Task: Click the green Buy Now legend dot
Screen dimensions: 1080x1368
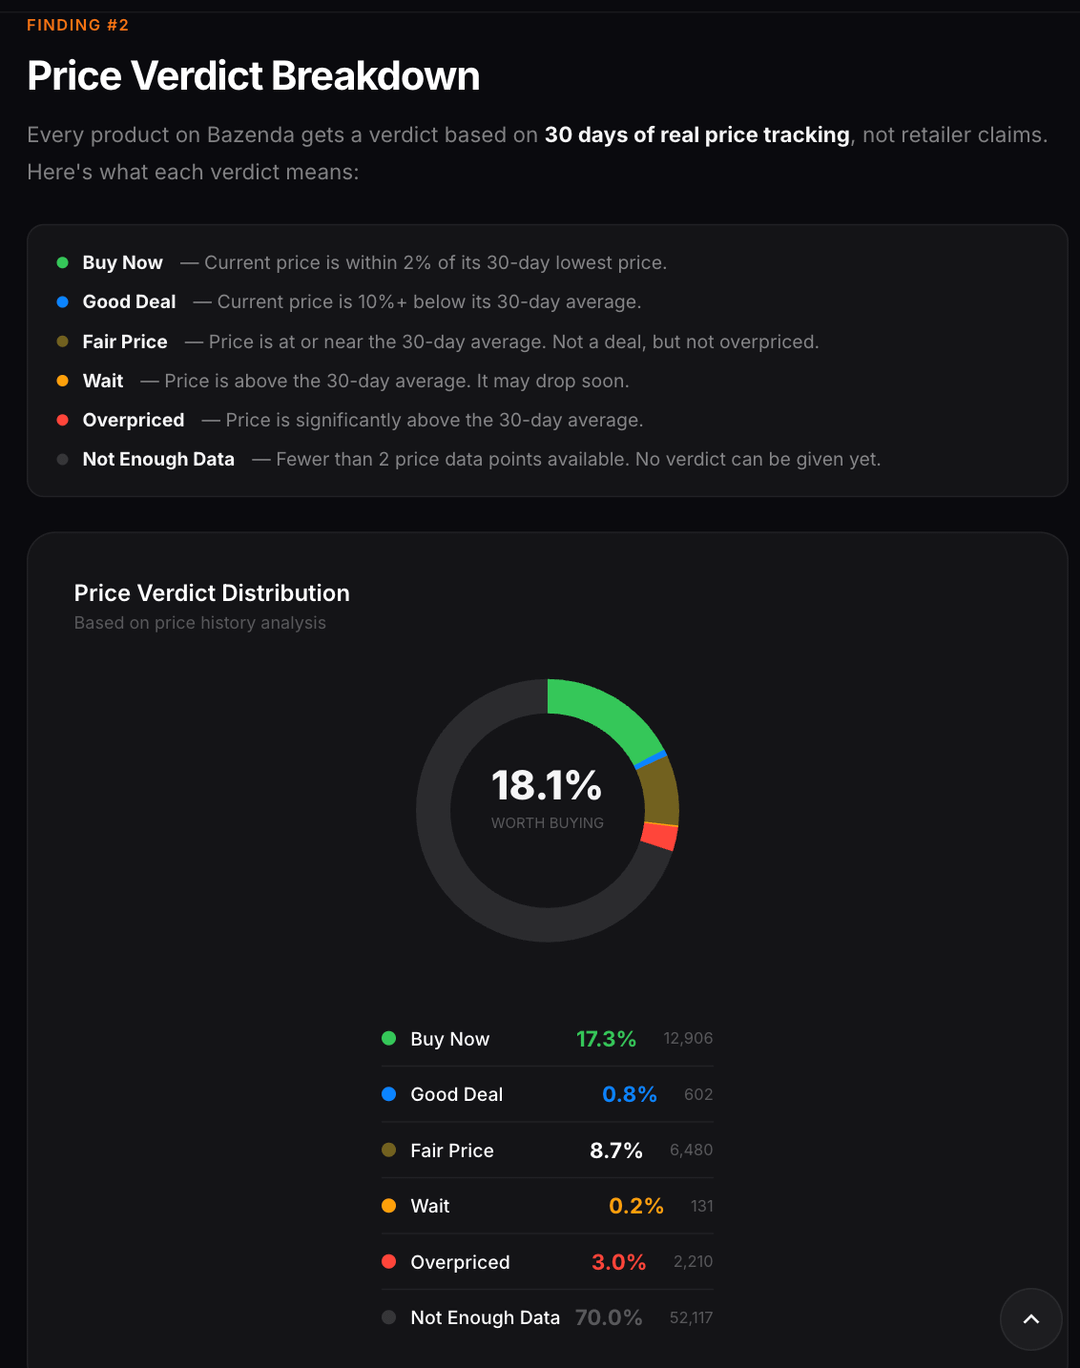Action: point(389,1038)
